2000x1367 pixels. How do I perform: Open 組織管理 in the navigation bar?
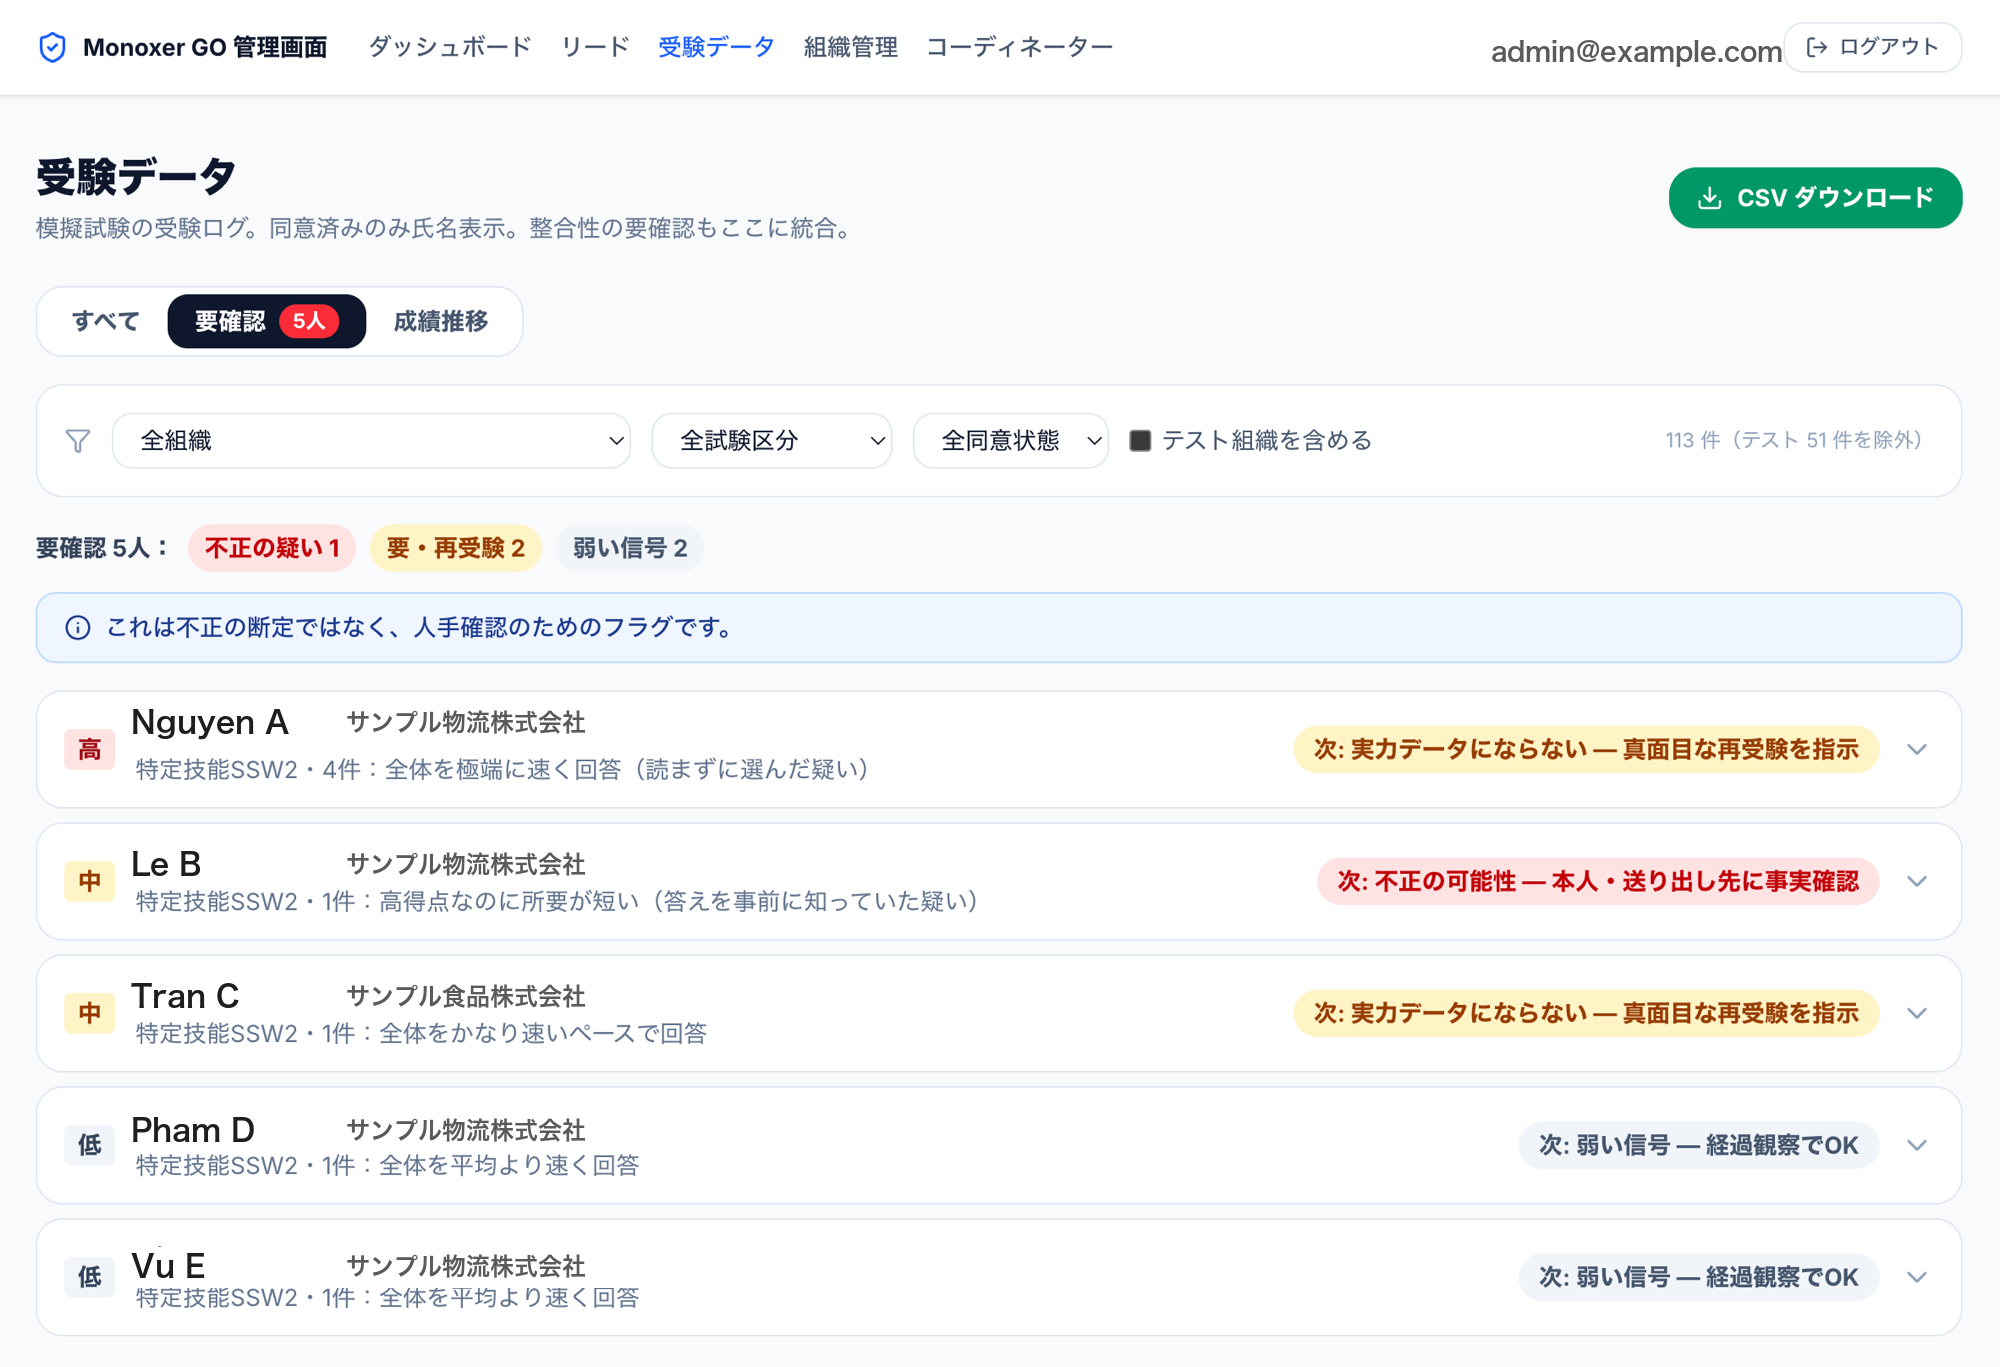coord(851,47)
